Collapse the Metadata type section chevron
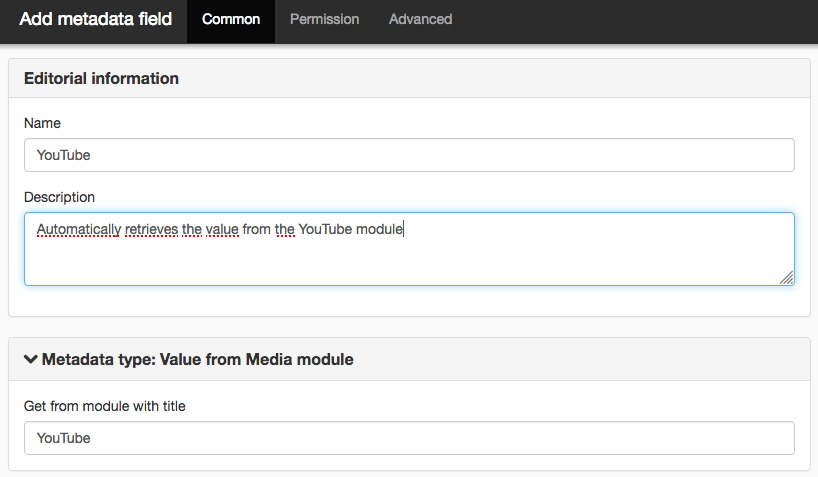This screenshot has width=818, height=477. click(x=31, y=359)
